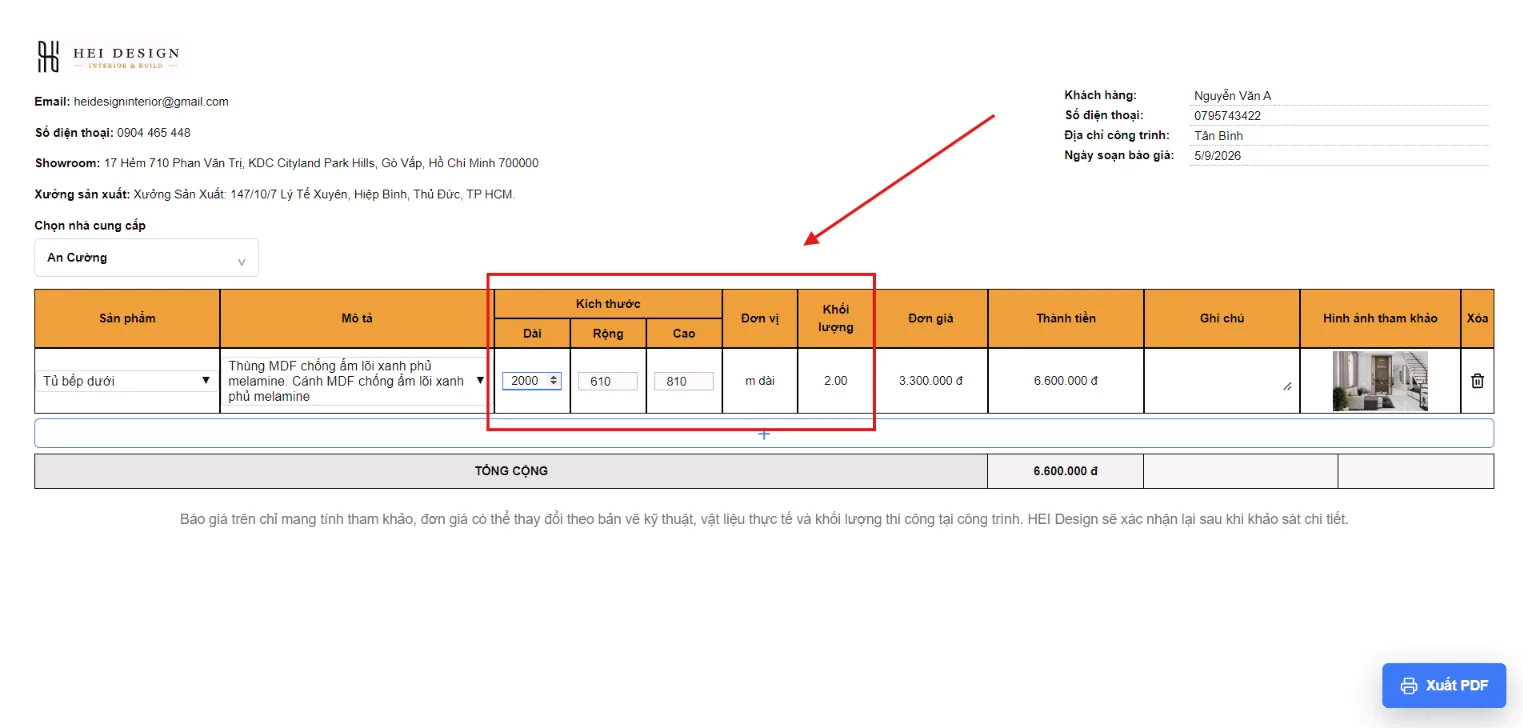Screen dimensions: 1523x728
Task: Click the Ghi chú notes box in the row
Action: tap(1222, 381)
